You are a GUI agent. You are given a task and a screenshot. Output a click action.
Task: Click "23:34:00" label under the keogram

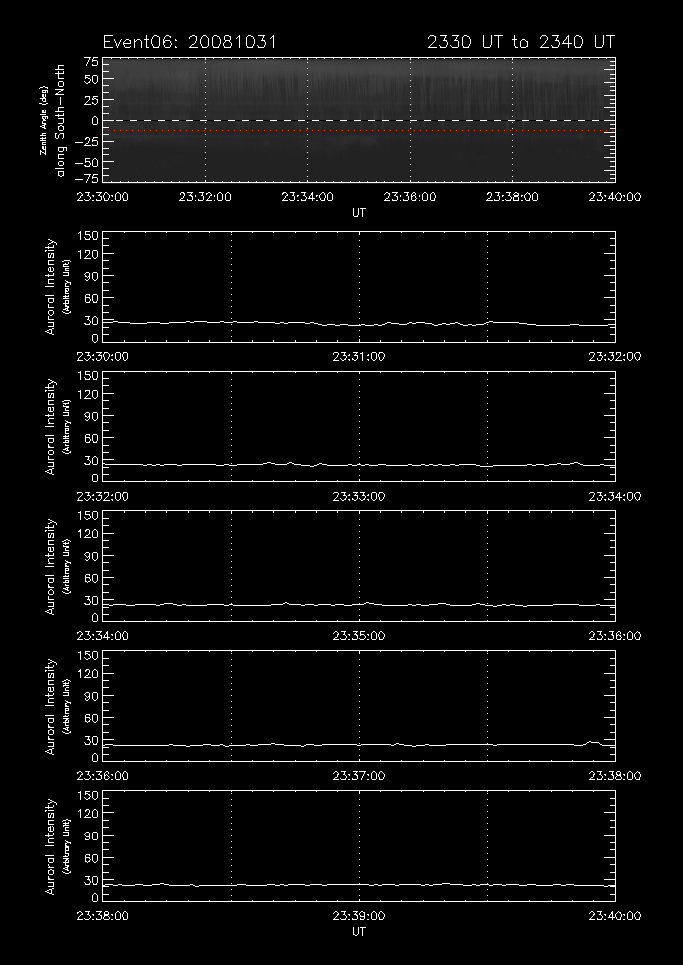coord(308,197)
